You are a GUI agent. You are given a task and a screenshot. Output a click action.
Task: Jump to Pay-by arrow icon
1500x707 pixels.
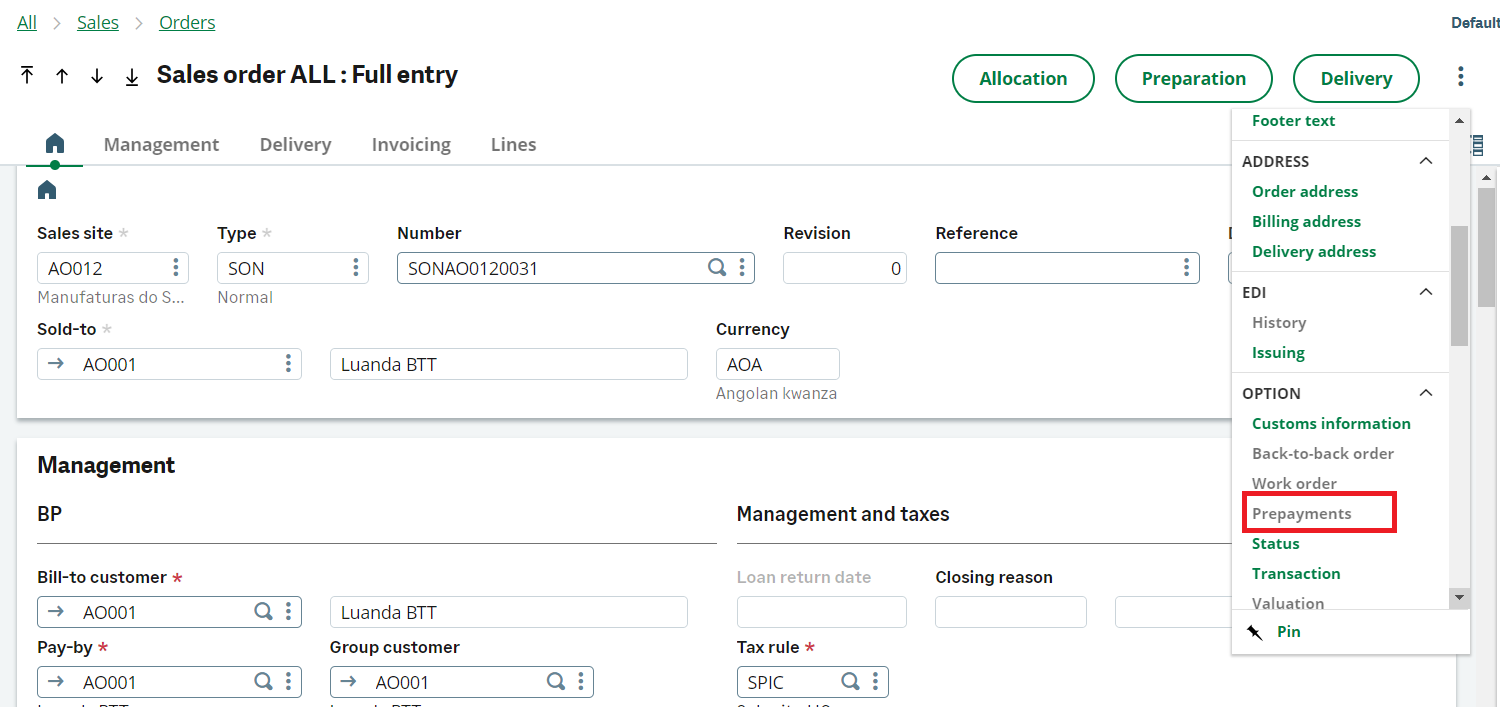(x=56, y=682)
